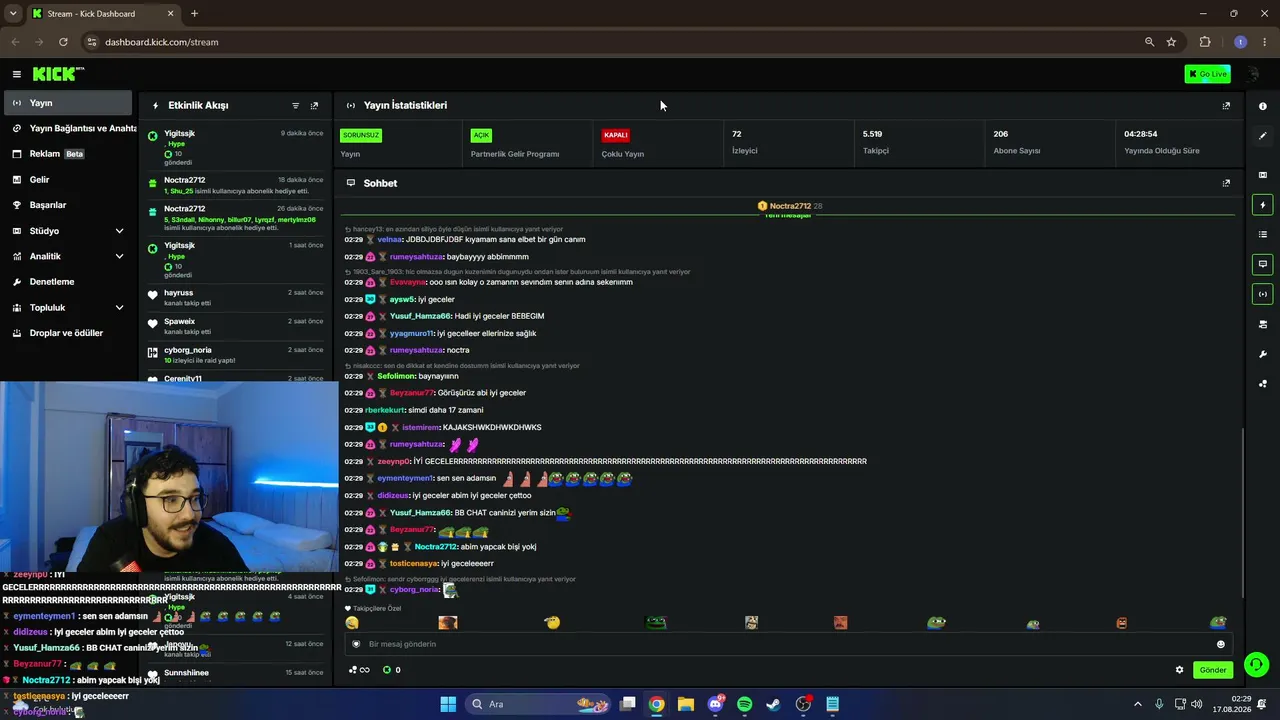Open the Gelir page
This screenshot has height=720, width=1280.
pyautogui.click(x=68, y=180)
